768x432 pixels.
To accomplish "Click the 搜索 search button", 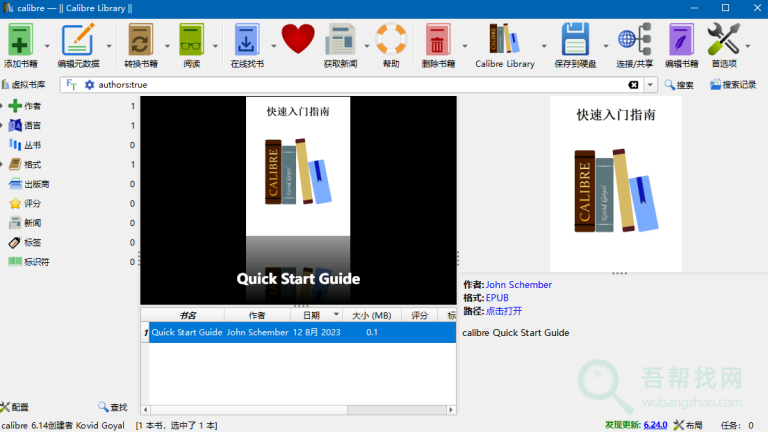I will (678, 85).
